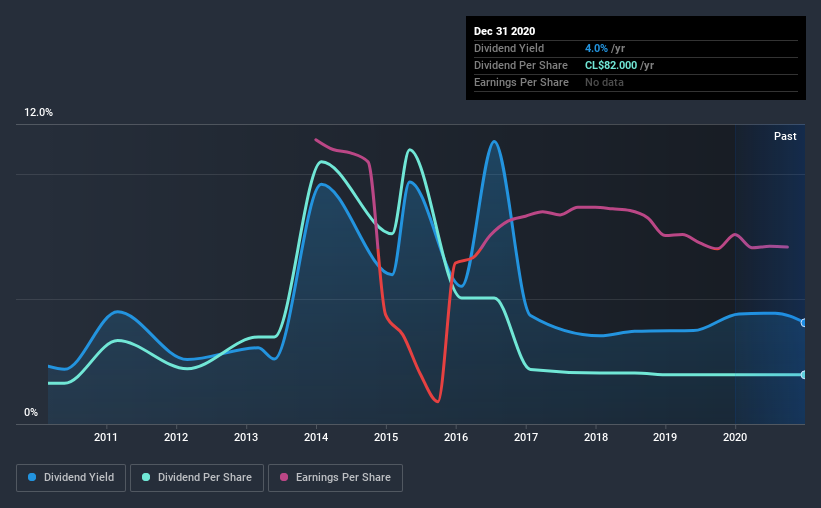Image resolution: width=821 pixels, height=508 pixels.
Task: Toggle the Earnings Per Share legend button
Action: (x=335, y=478)
